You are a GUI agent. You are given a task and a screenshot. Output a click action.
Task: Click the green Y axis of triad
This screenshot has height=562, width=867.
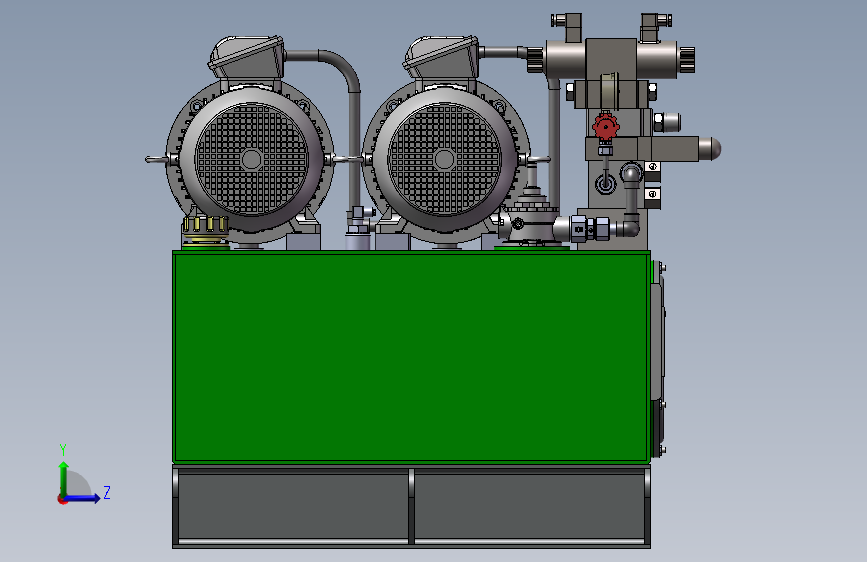(64, 478)
